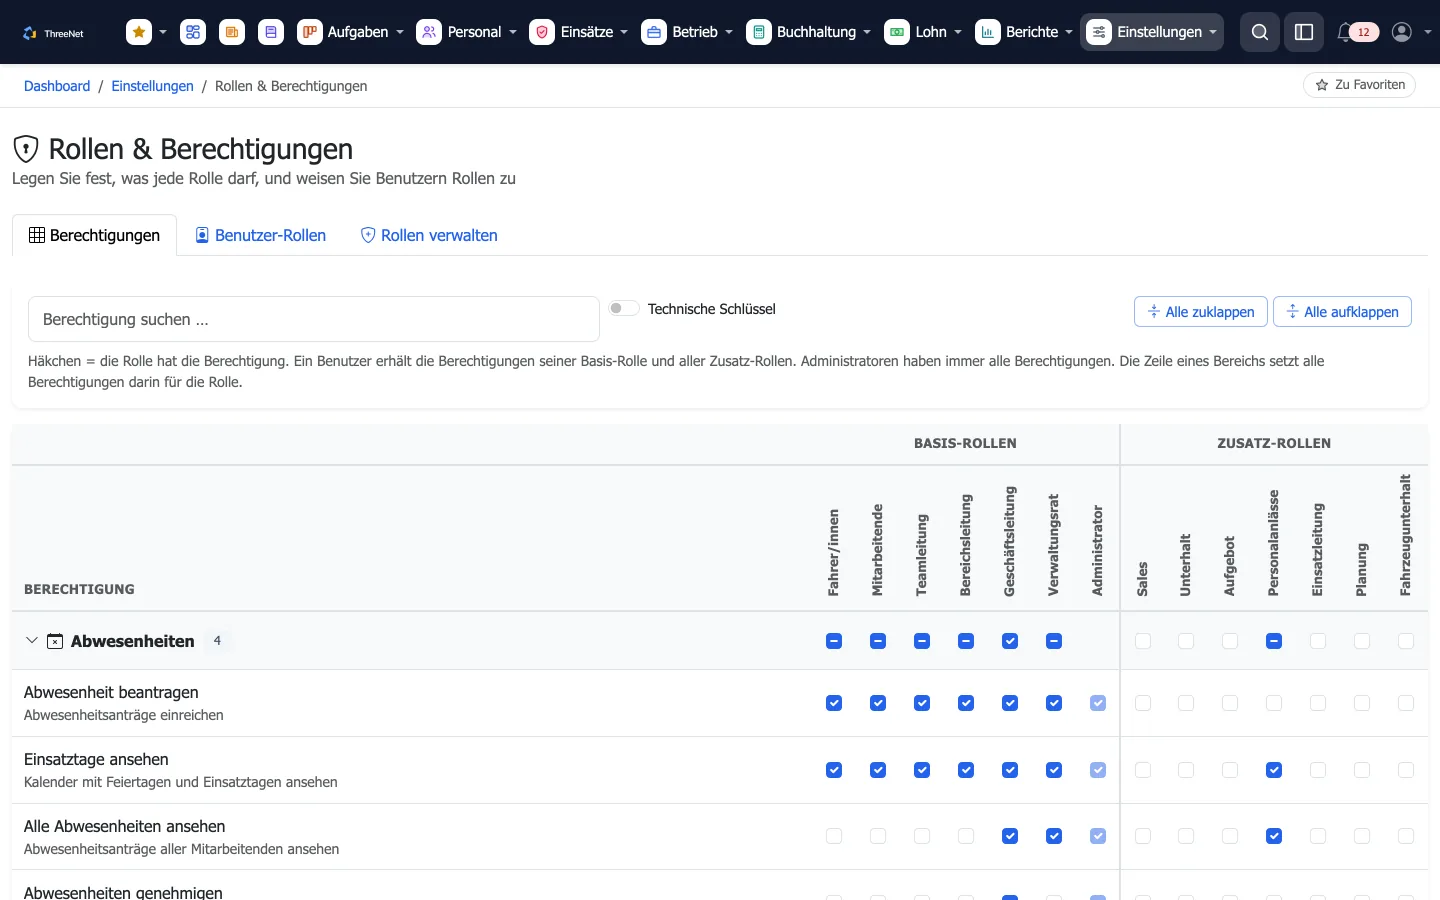Toggle the Technische Schlüssel switch
Image resolution: width=1440 pixels, height=900 pixels.
pos(624,308)
